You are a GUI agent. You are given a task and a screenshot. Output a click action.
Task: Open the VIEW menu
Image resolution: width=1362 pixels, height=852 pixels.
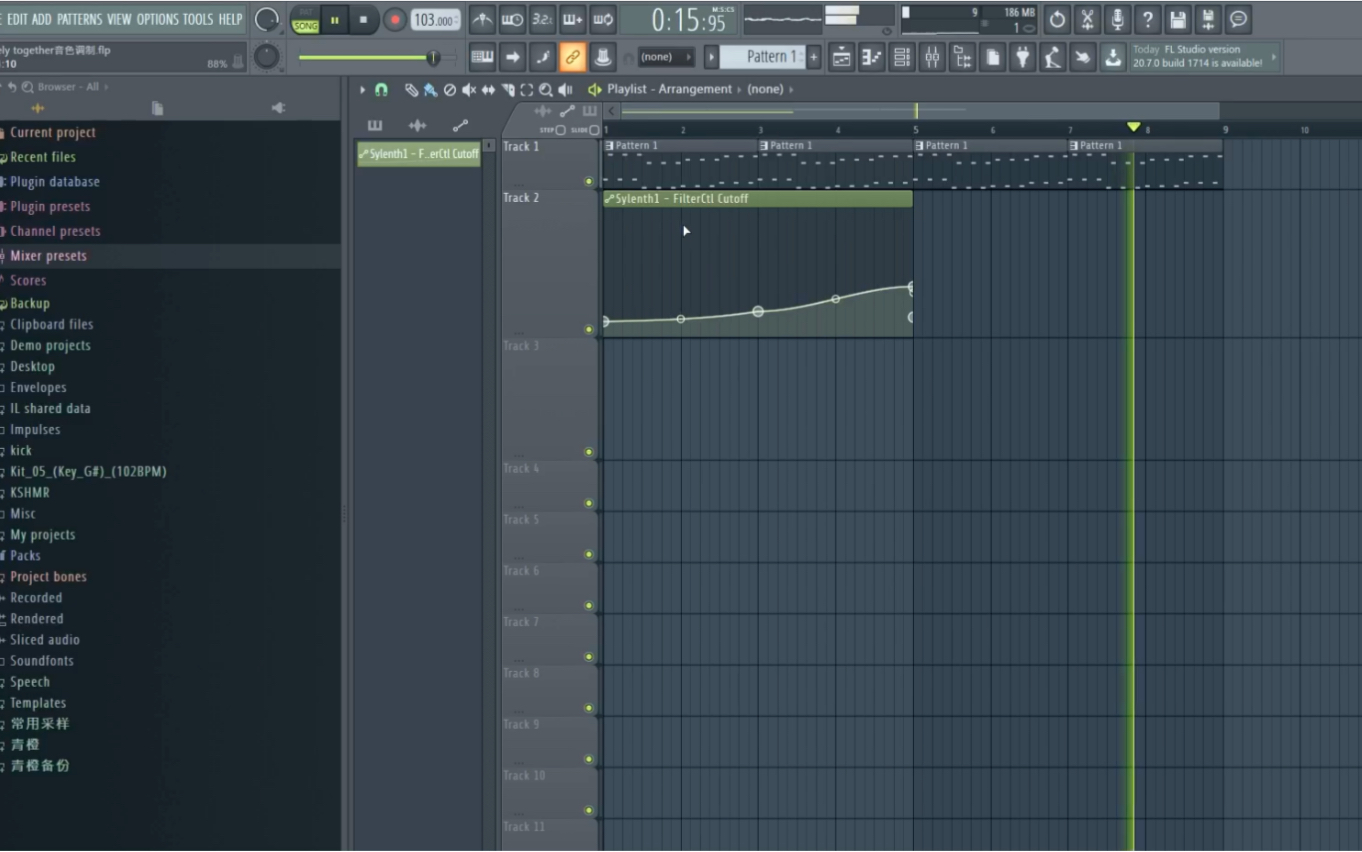[119, 19]
